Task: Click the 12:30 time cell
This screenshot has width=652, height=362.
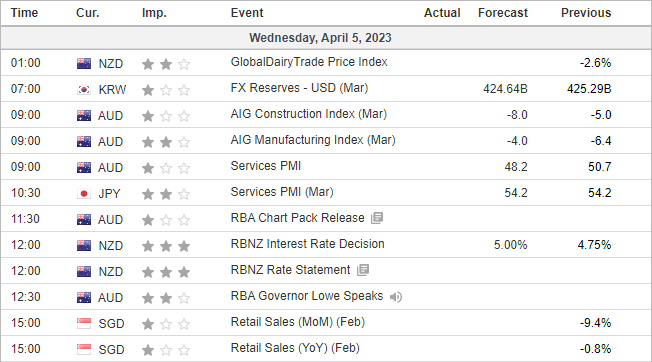Action: pyautogui.click(x=25, y=297)
